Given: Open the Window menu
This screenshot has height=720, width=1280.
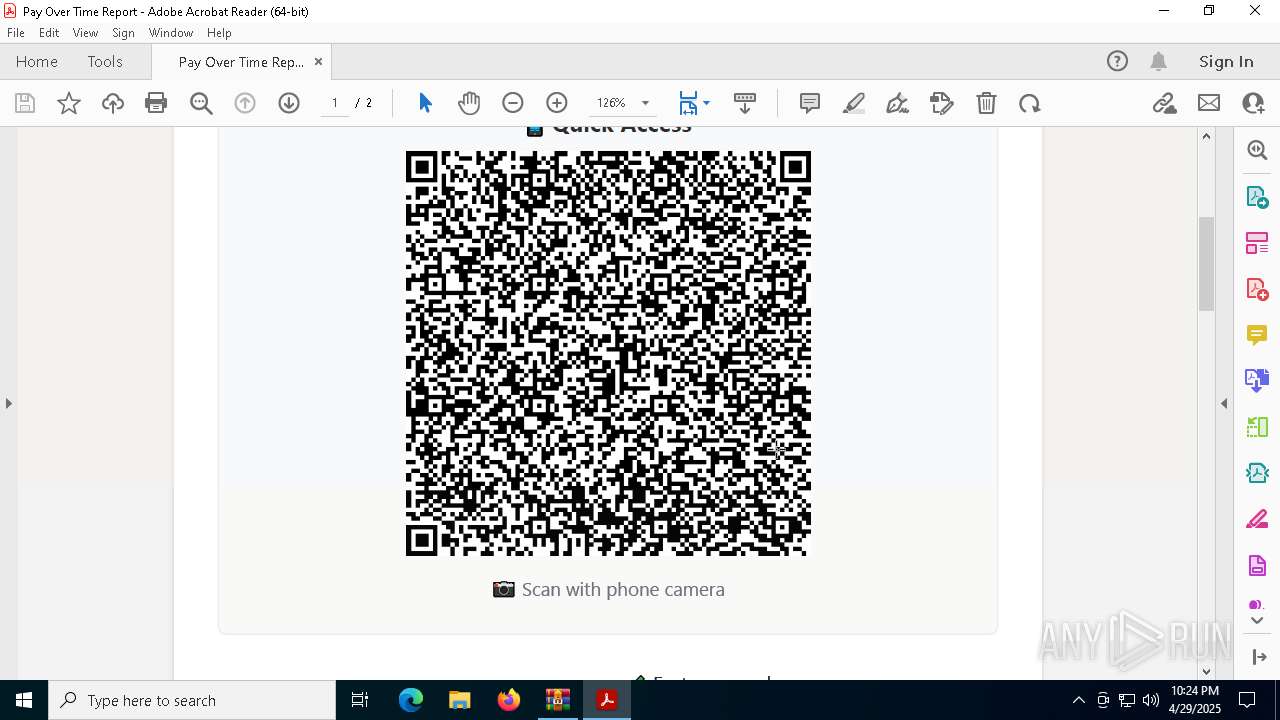Looking at the screenshot, I should pos(171,32).
